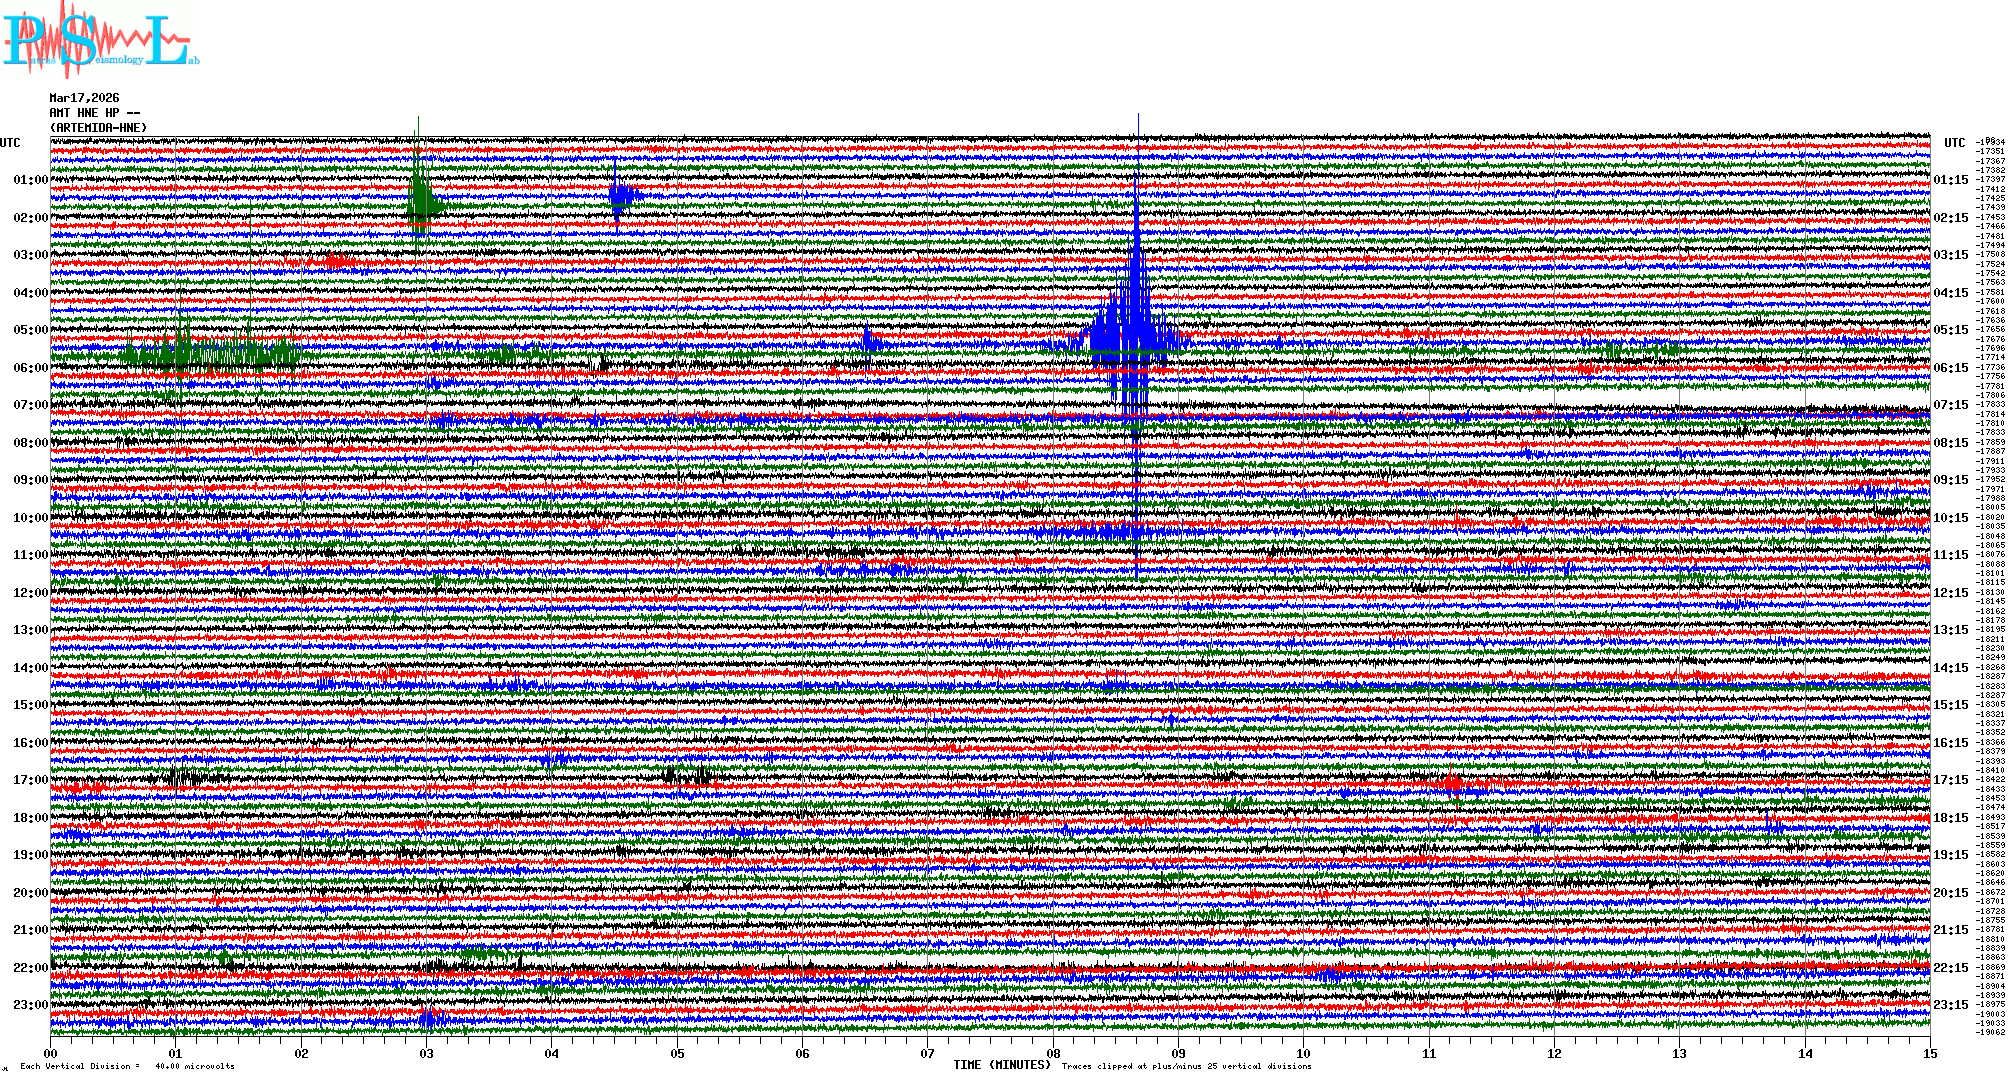Click the (ARTEMIDA-HNE) station name
This screenshot has width=2010, height=1080.
[98, 128]
